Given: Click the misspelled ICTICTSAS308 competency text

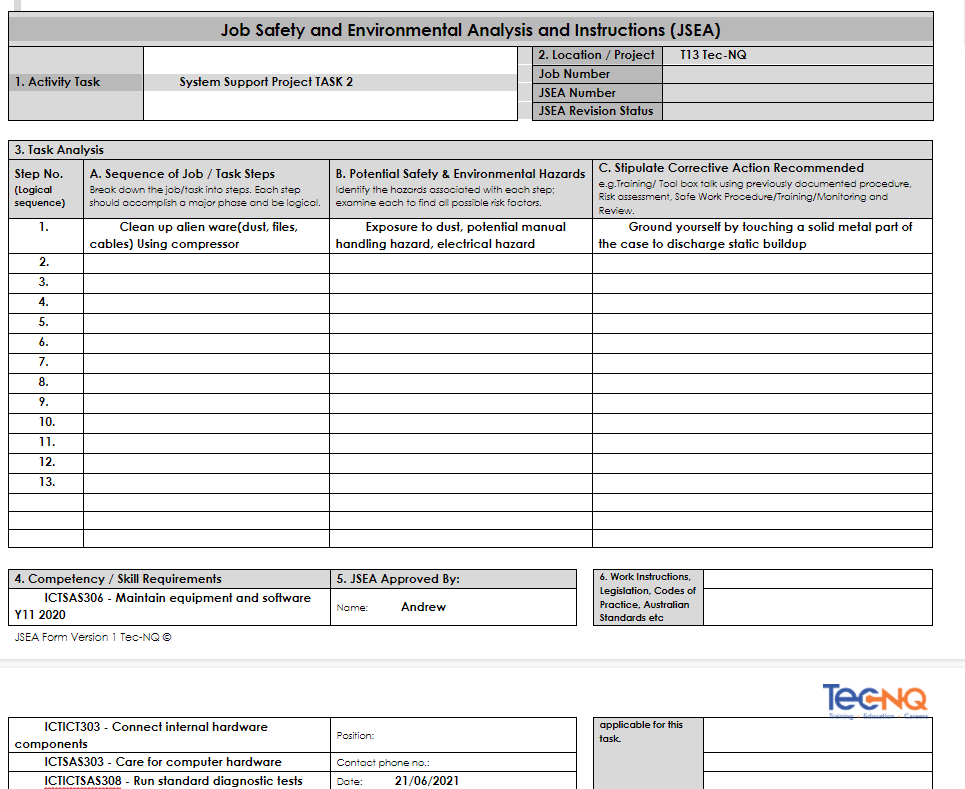Looking at the screenshot, I should (x=172, y=781).
